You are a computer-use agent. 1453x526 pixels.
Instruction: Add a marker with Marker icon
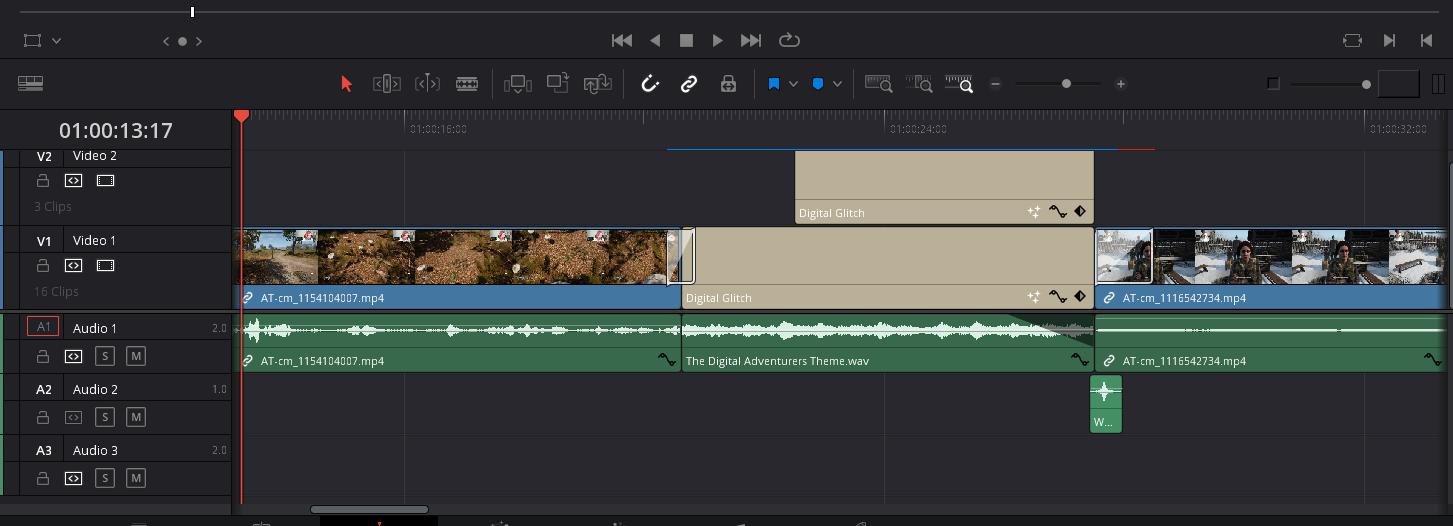click(x=817, y=84)
